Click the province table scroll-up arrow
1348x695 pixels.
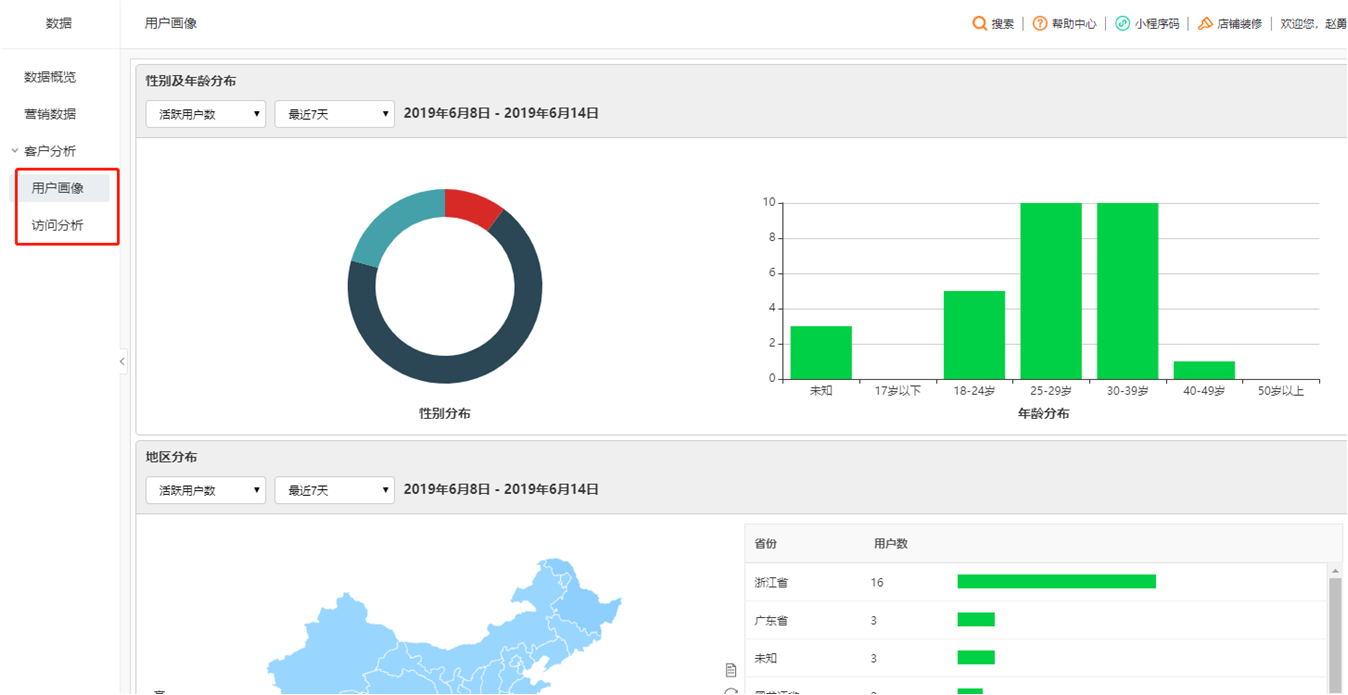pyautogui.click(x=1334, y=571)
